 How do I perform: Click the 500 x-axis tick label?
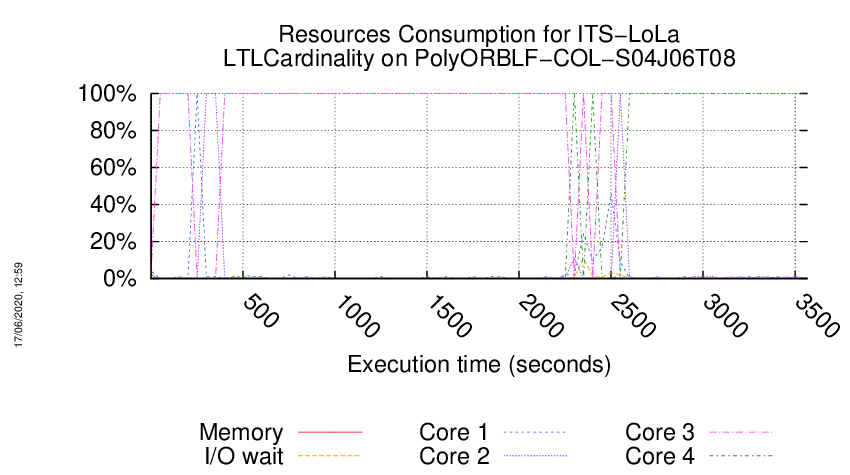pyautogui.click(x=260, y=311)
